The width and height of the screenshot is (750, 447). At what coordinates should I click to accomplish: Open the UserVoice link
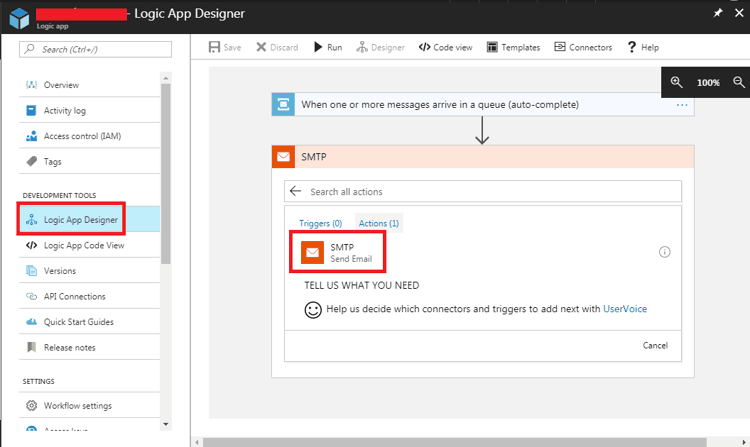click(625, 309)
